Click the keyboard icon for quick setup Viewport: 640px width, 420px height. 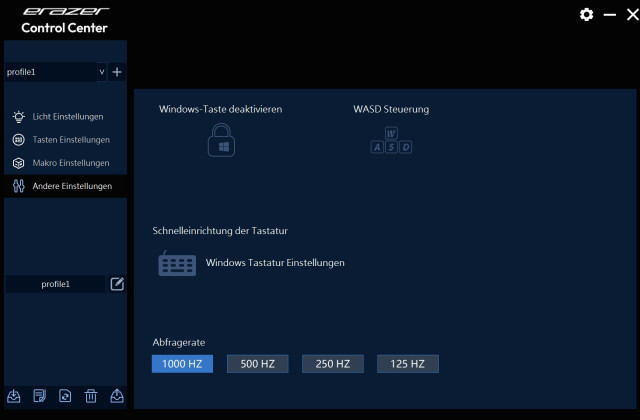click(x=177, y=263)
